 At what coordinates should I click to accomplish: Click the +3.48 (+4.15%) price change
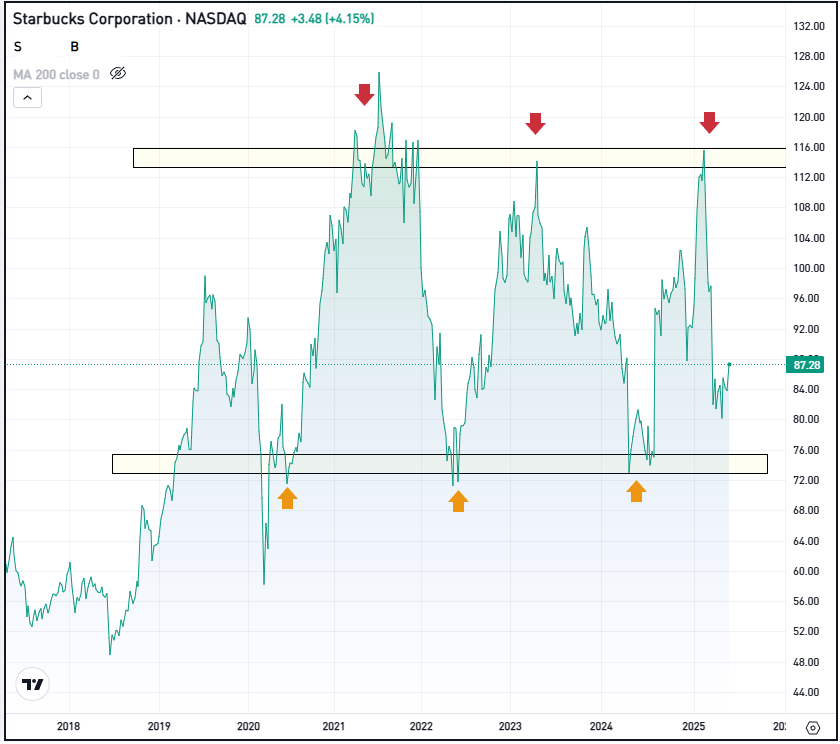(332, 19)
